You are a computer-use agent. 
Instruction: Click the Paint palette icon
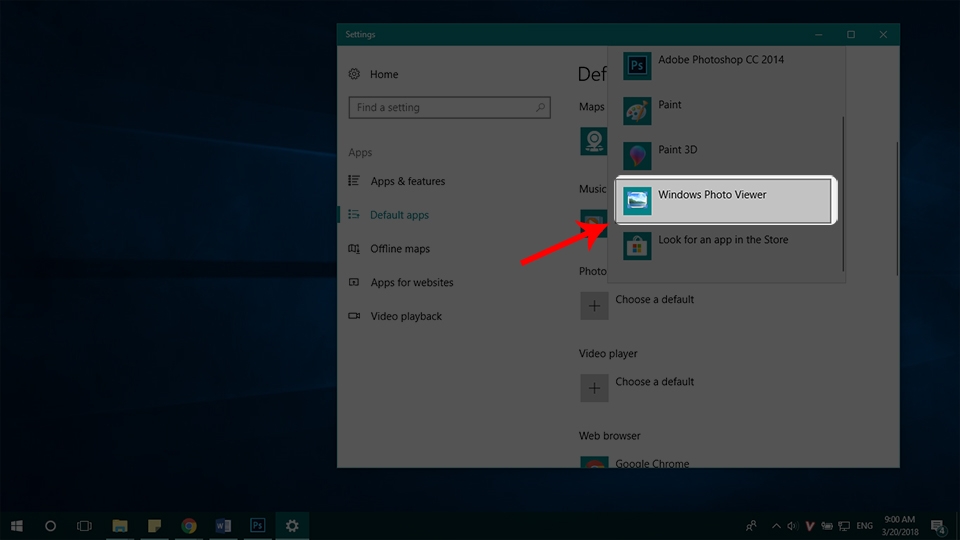click(637, 111)
